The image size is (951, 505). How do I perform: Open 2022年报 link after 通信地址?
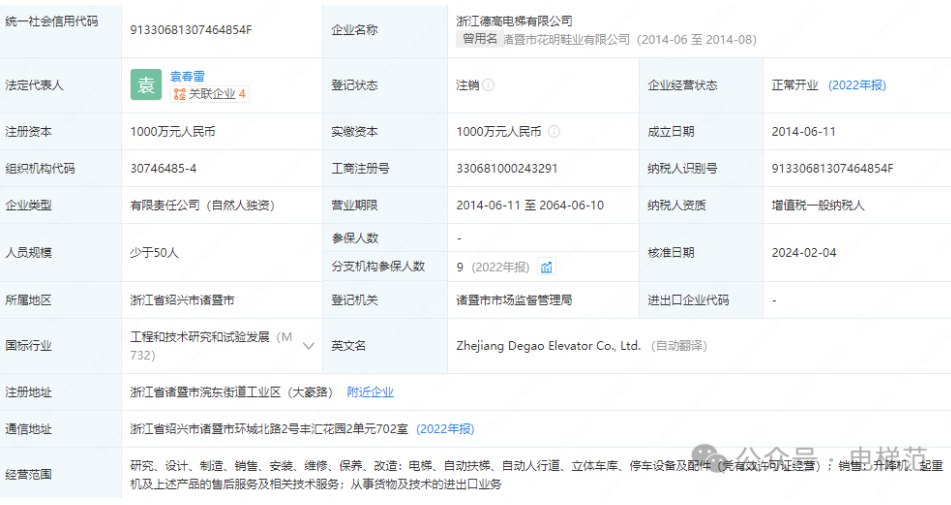click(x=445, y=429)
